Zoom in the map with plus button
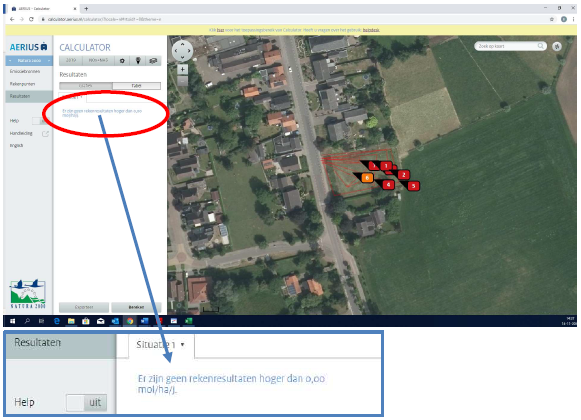The image size is (581, 420). click(182, 69)
